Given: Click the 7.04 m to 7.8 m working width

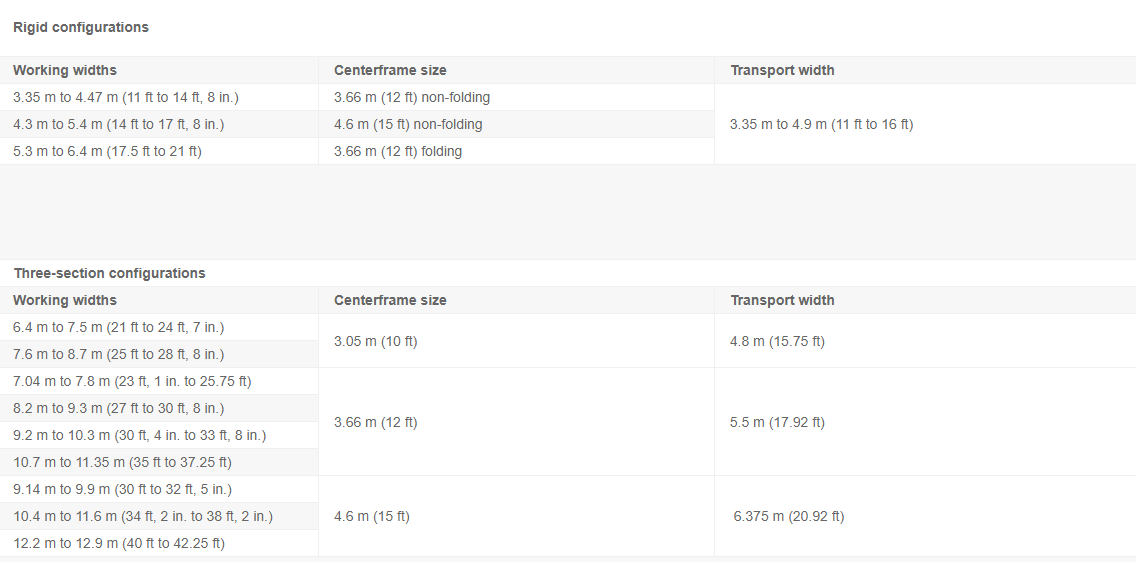Looking at the screenshot, I should [x=132, y=381].
